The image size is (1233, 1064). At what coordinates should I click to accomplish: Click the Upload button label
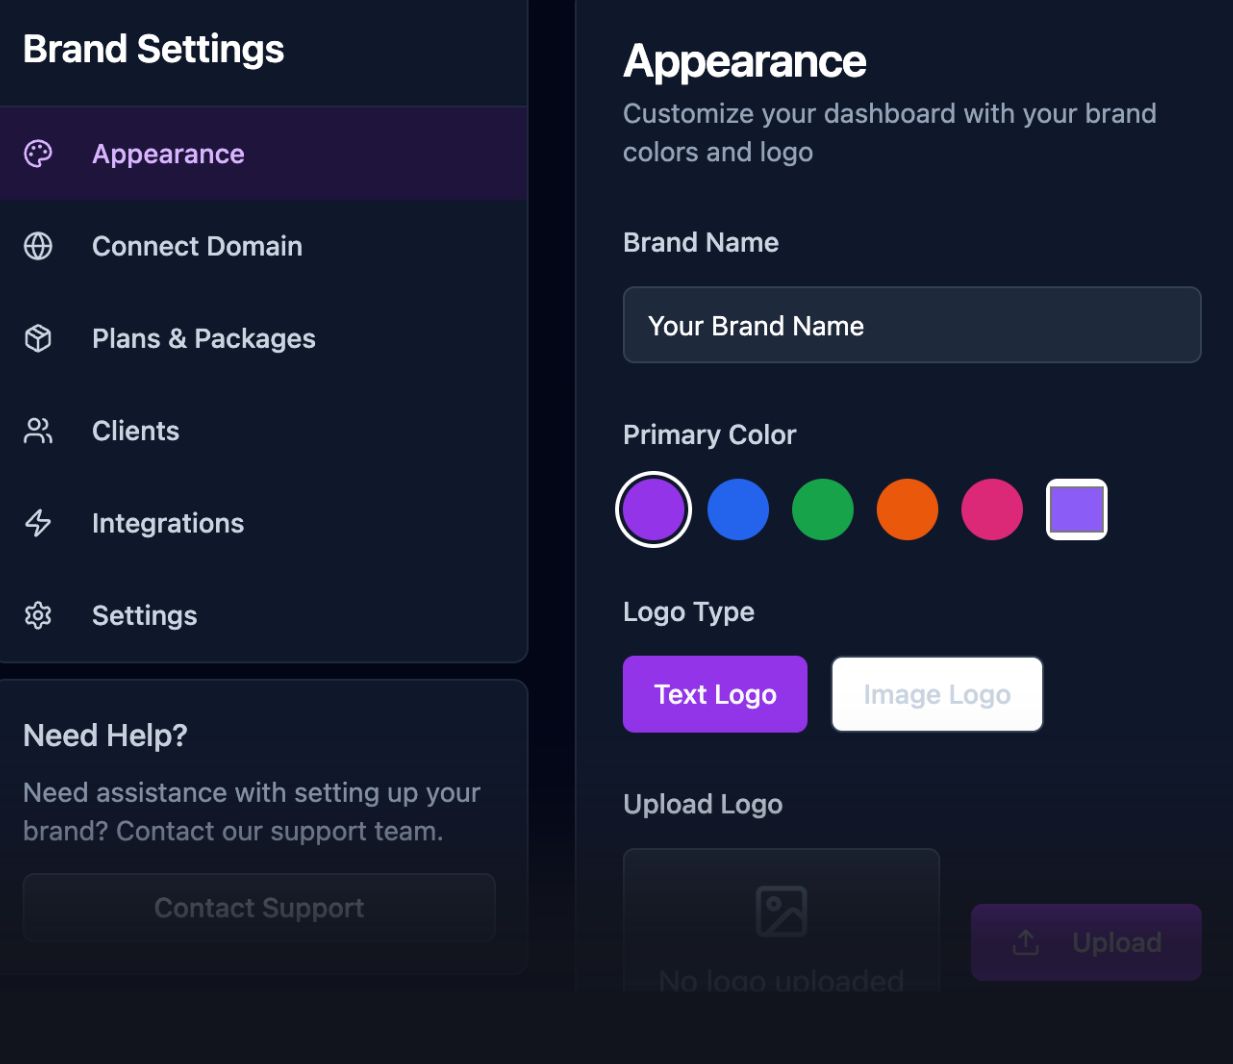click(x=1116, y=942)
